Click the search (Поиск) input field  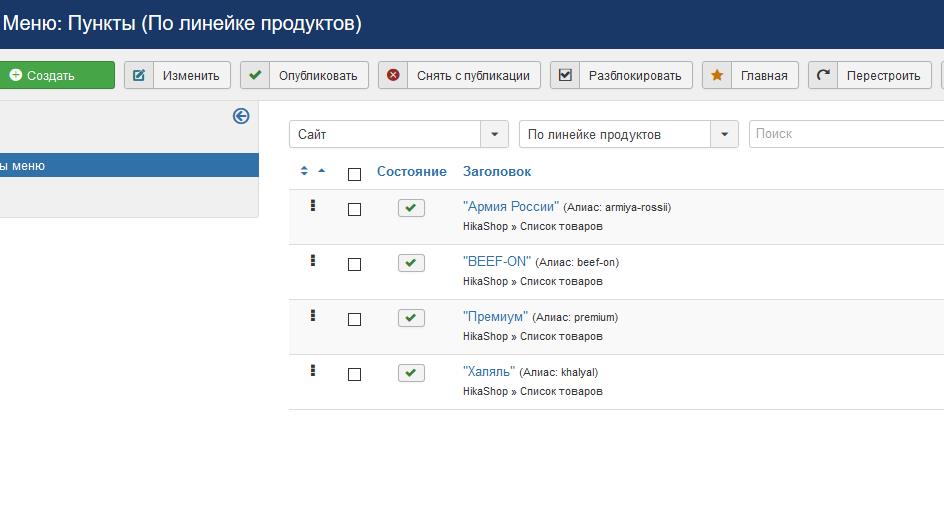click(x=845, y=134)
